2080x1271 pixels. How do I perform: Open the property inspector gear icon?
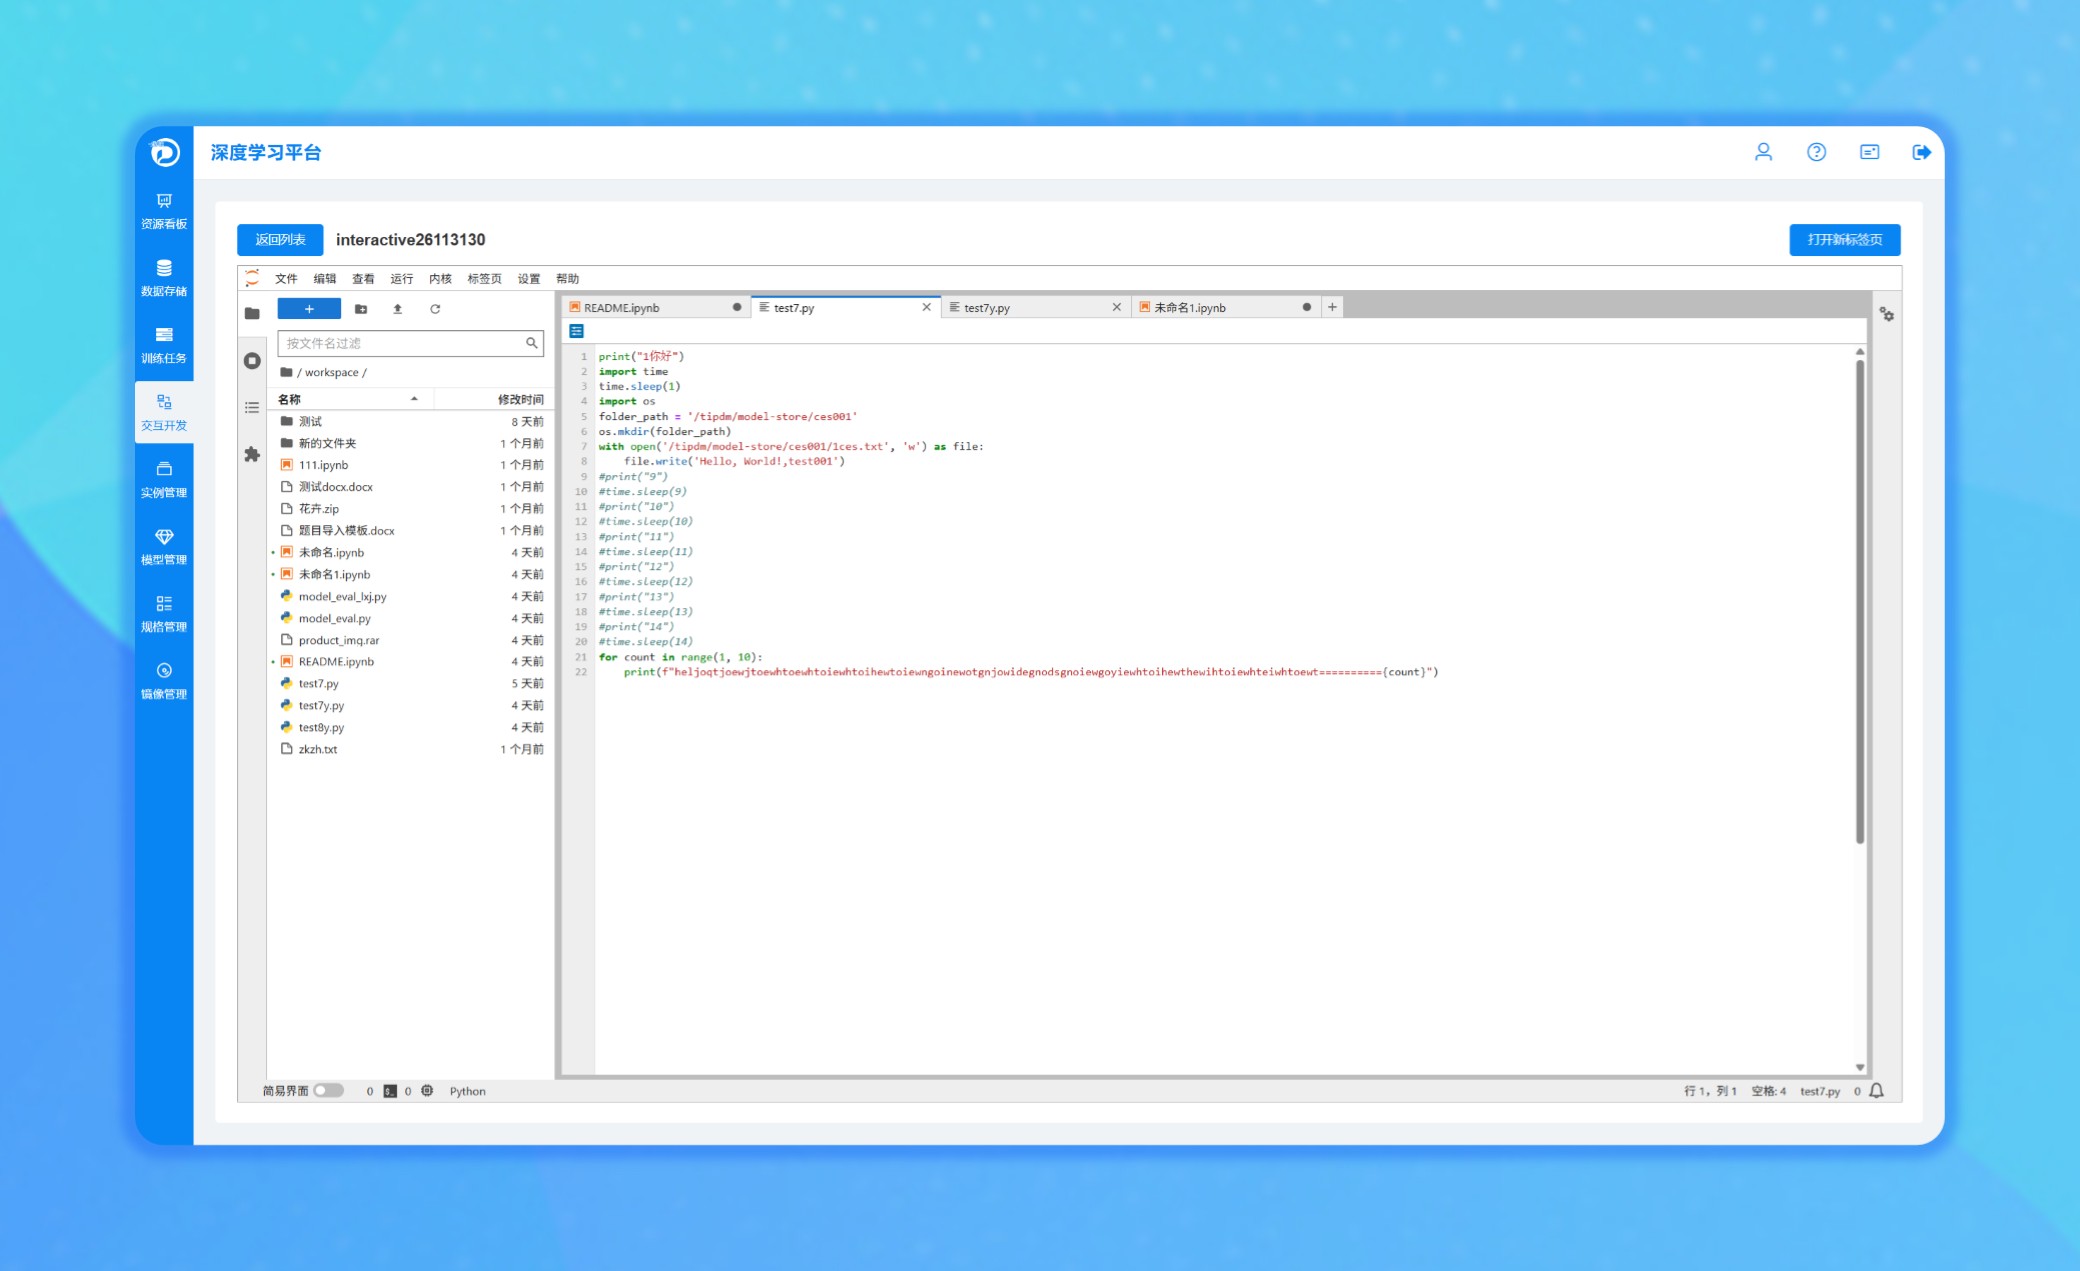point(1887,314)
